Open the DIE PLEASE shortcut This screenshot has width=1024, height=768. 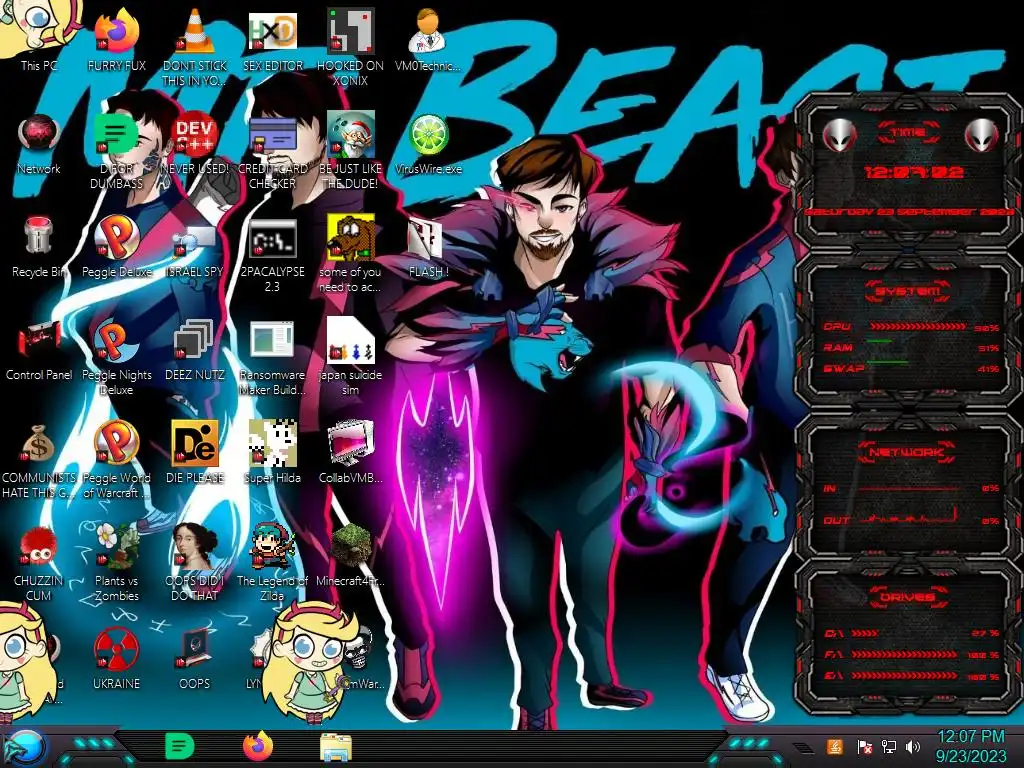tap(195, 452)
